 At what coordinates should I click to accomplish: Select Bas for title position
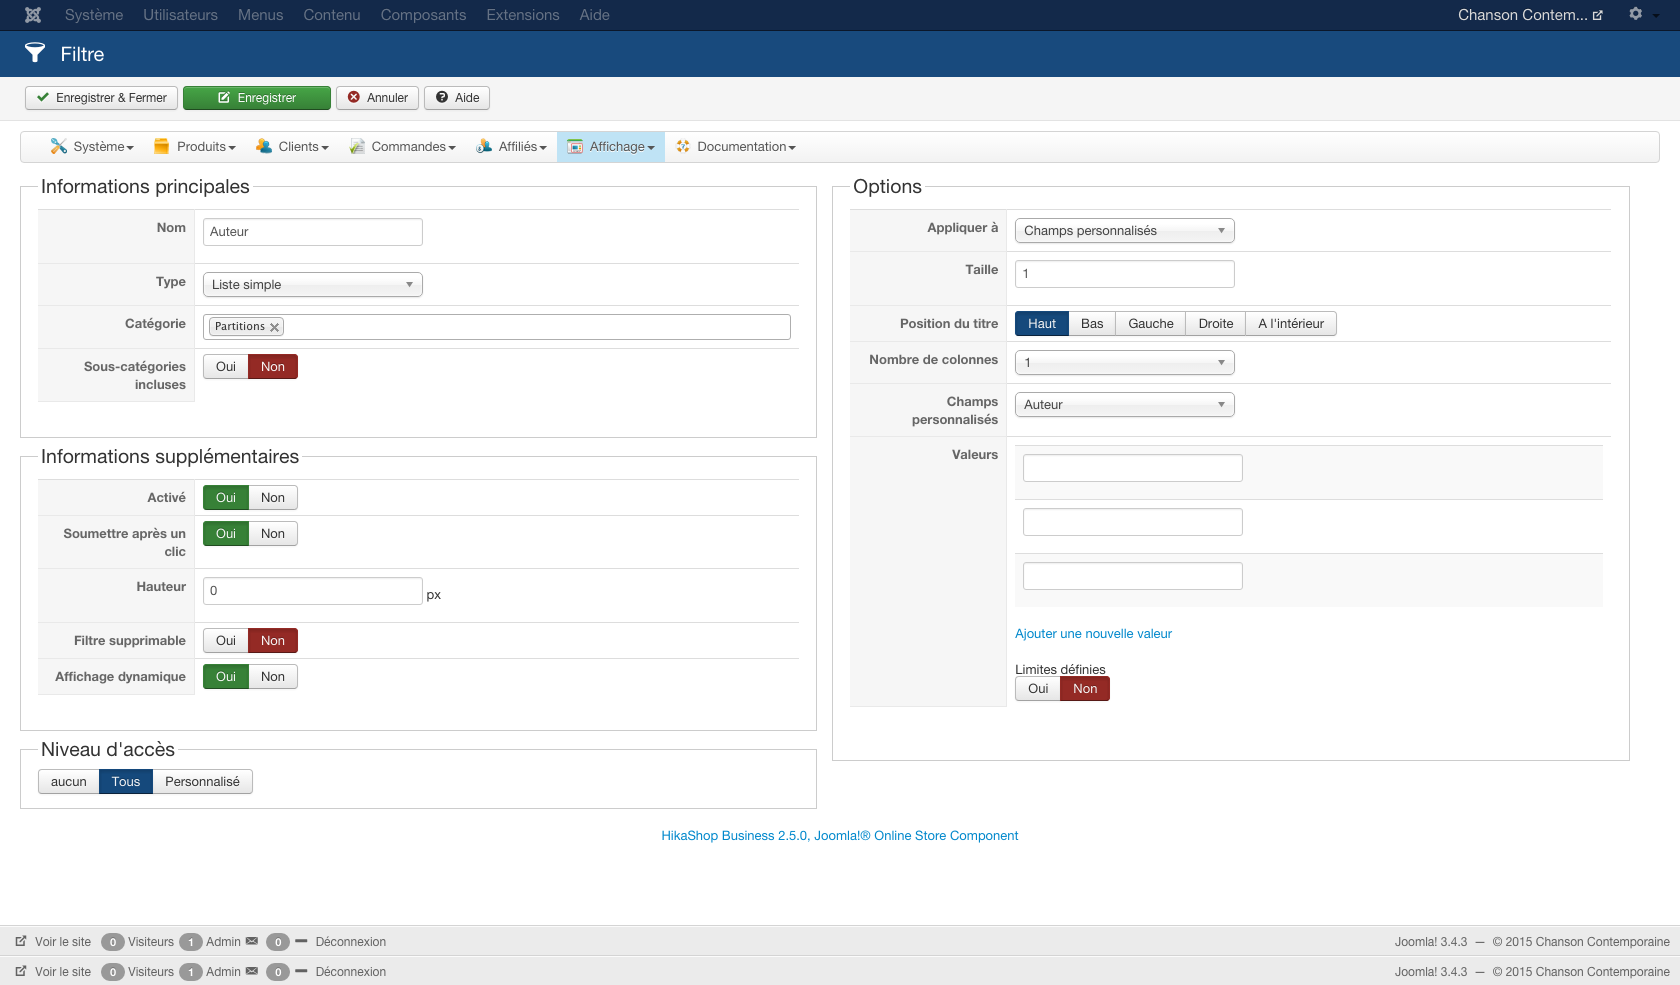1092,324
